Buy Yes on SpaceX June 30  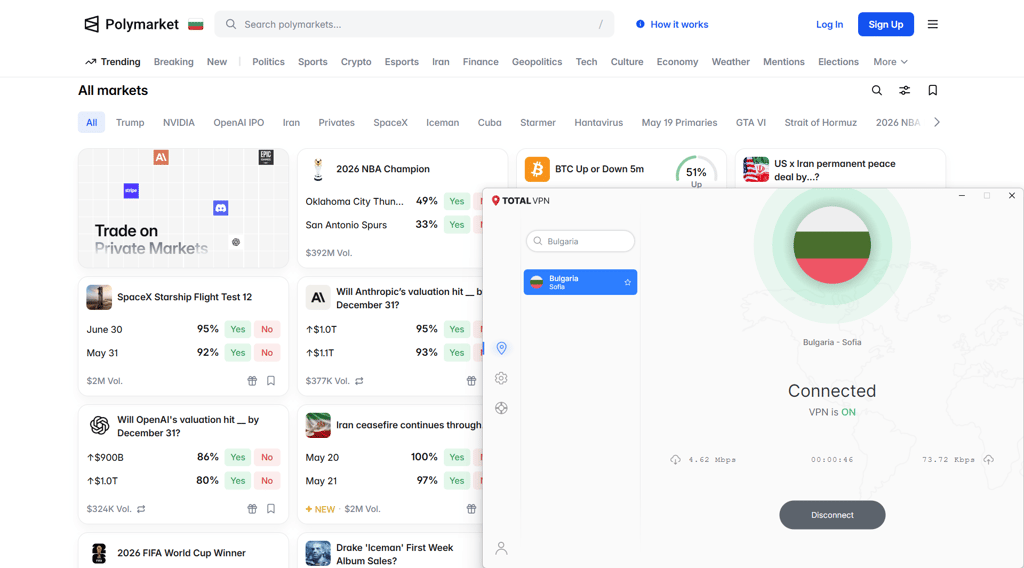[238, 329]
